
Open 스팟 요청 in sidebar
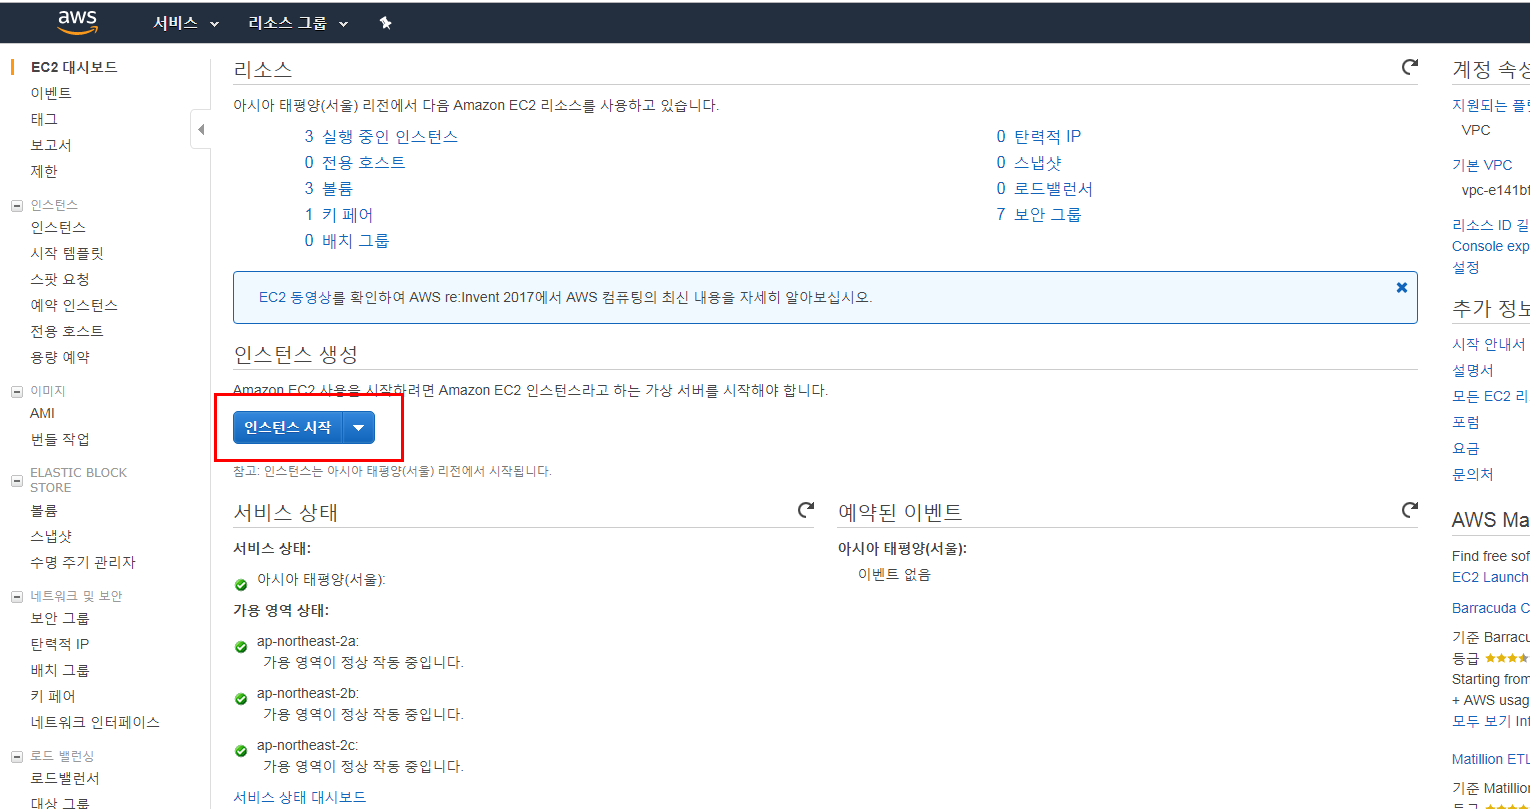click(60, 279)
